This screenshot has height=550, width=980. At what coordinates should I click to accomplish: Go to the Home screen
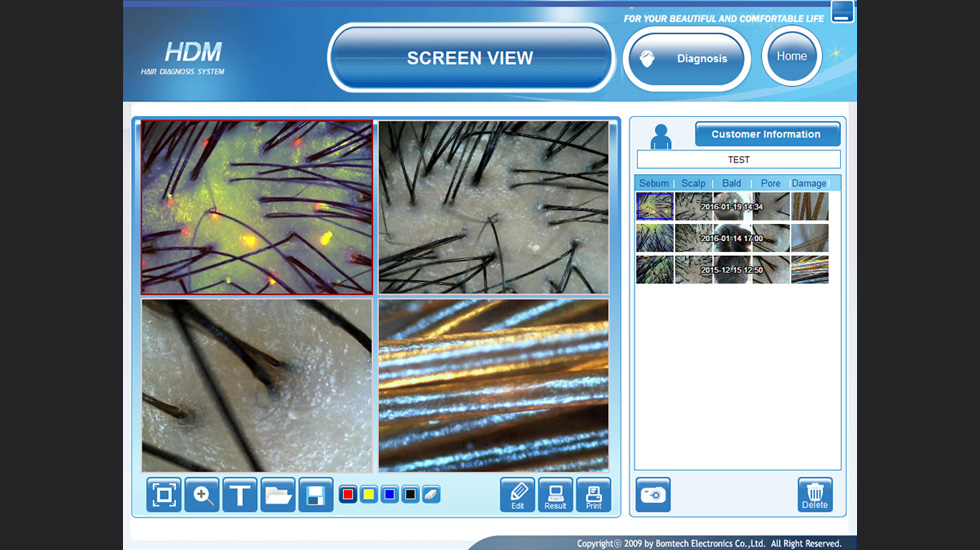(x=791, y=56)
